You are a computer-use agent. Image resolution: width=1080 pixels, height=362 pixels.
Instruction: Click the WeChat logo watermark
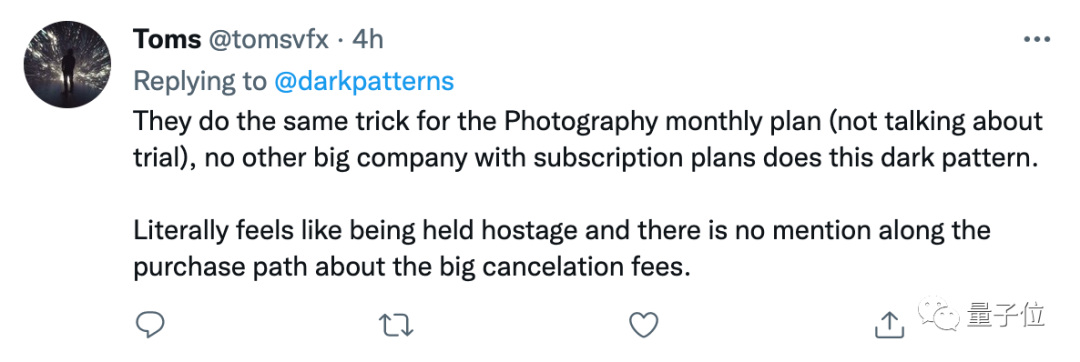(x=938, y=313)
